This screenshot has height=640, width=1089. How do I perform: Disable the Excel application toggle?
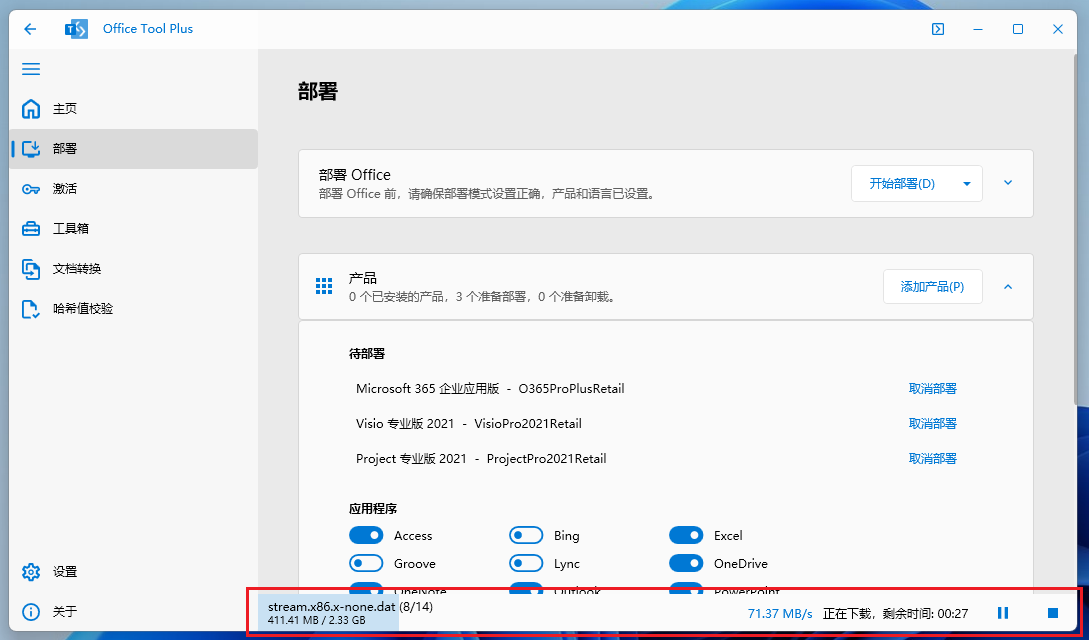coord(686,535)
